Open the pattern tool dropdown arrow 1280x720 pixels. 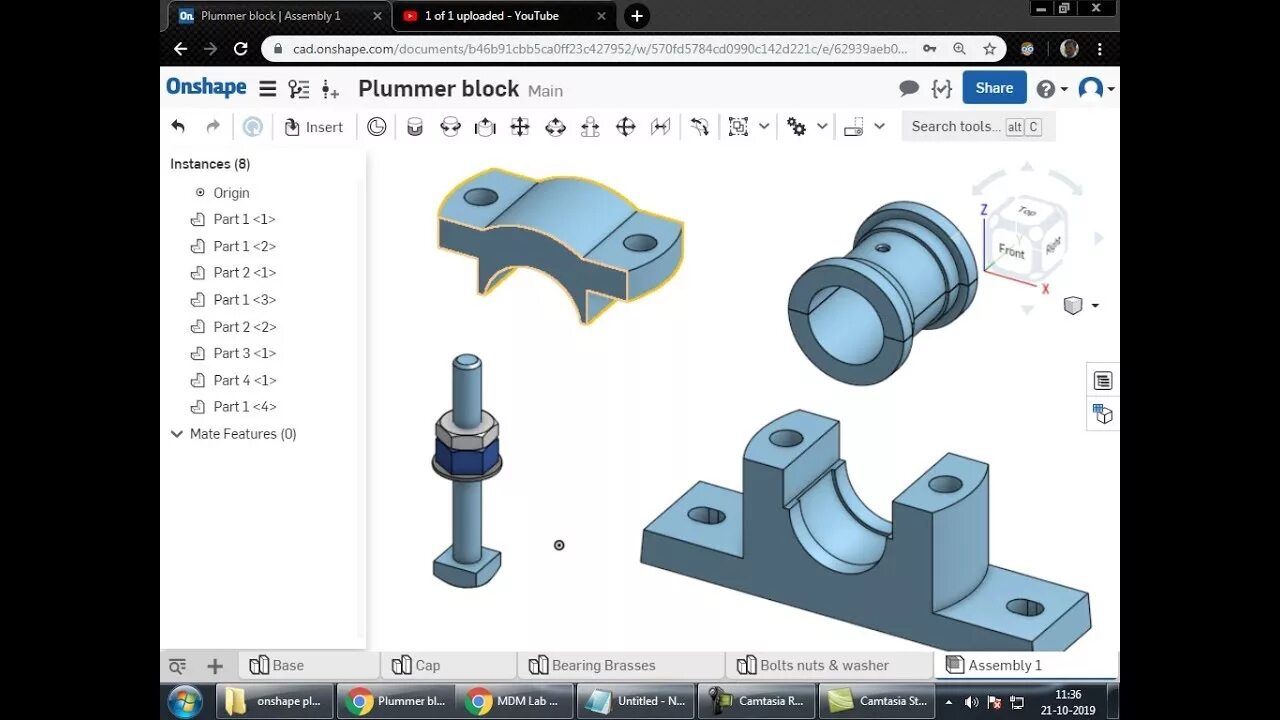(x=879, y=126)
